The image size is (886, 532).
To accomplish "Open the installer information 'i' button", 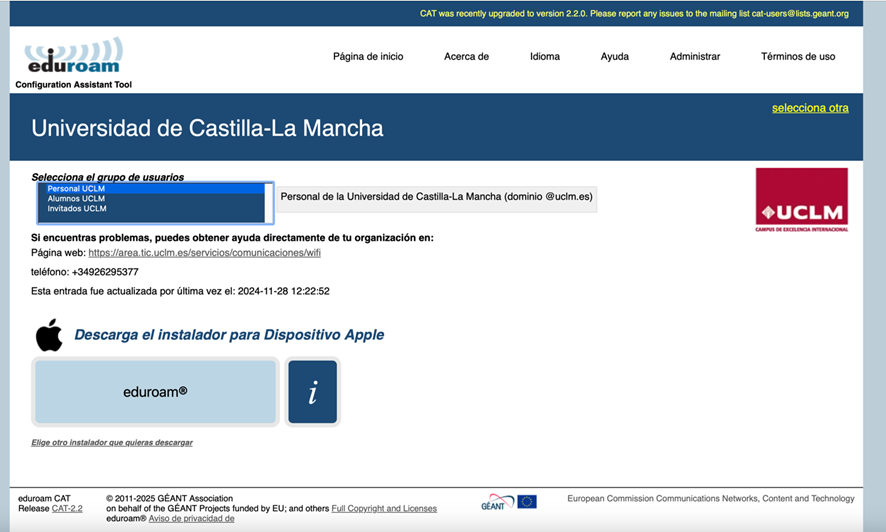I will [x=312, y=392].
